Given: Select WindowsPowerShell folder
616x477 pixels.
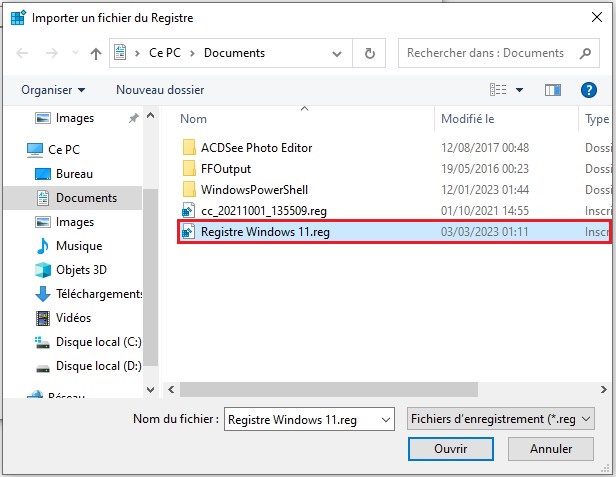Looking at the screenshot, I should click(254, 190).
